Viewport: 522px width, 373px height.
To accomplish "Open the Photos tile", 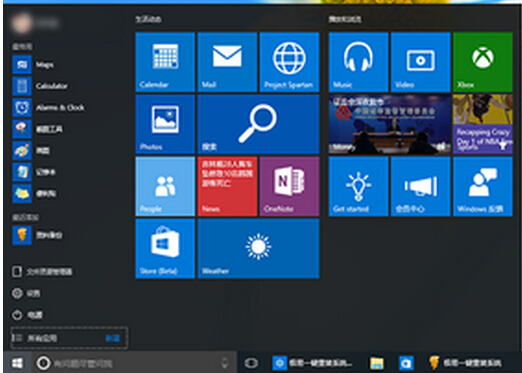I will (165, 124).
